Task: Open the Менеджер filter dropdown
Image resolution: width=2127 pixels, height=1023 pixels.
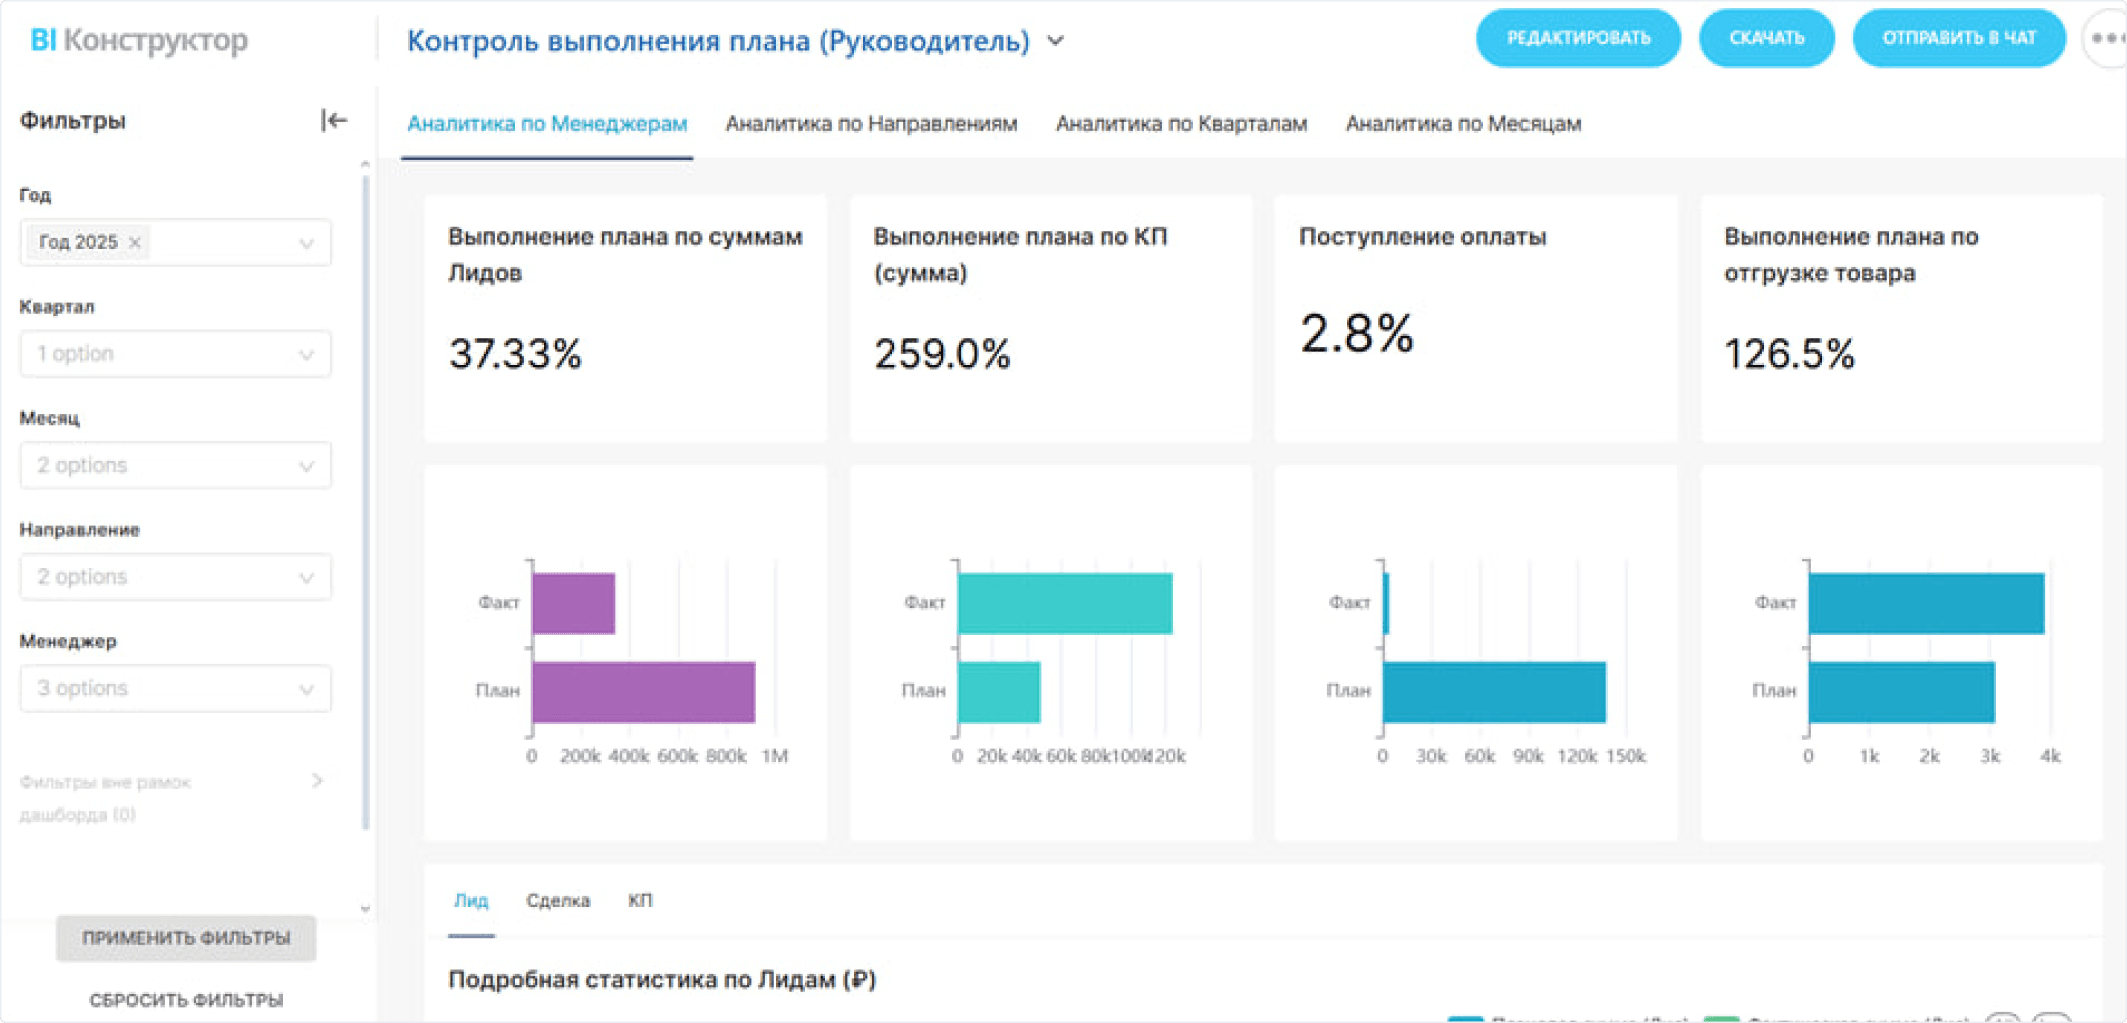Action: point(175,689)
